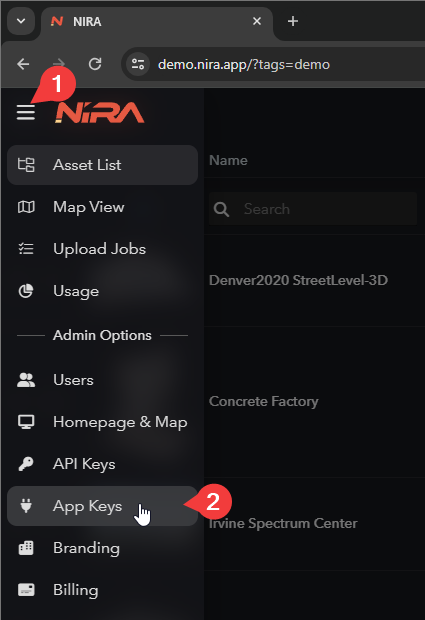The width and height of the screenshot is (425, 620).
Task: Open a new browser tab
Action: pos(293,21)
